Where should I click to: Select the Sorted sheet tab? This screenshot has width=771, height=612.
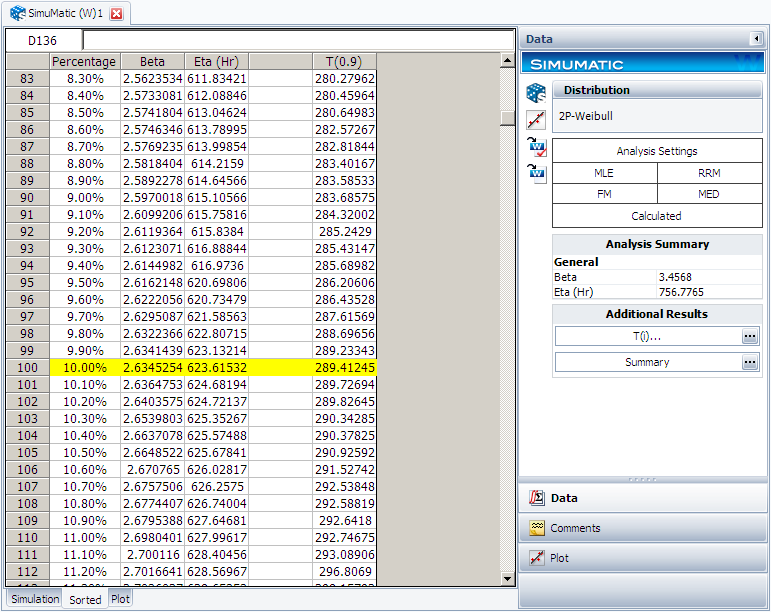coord(85,600)
